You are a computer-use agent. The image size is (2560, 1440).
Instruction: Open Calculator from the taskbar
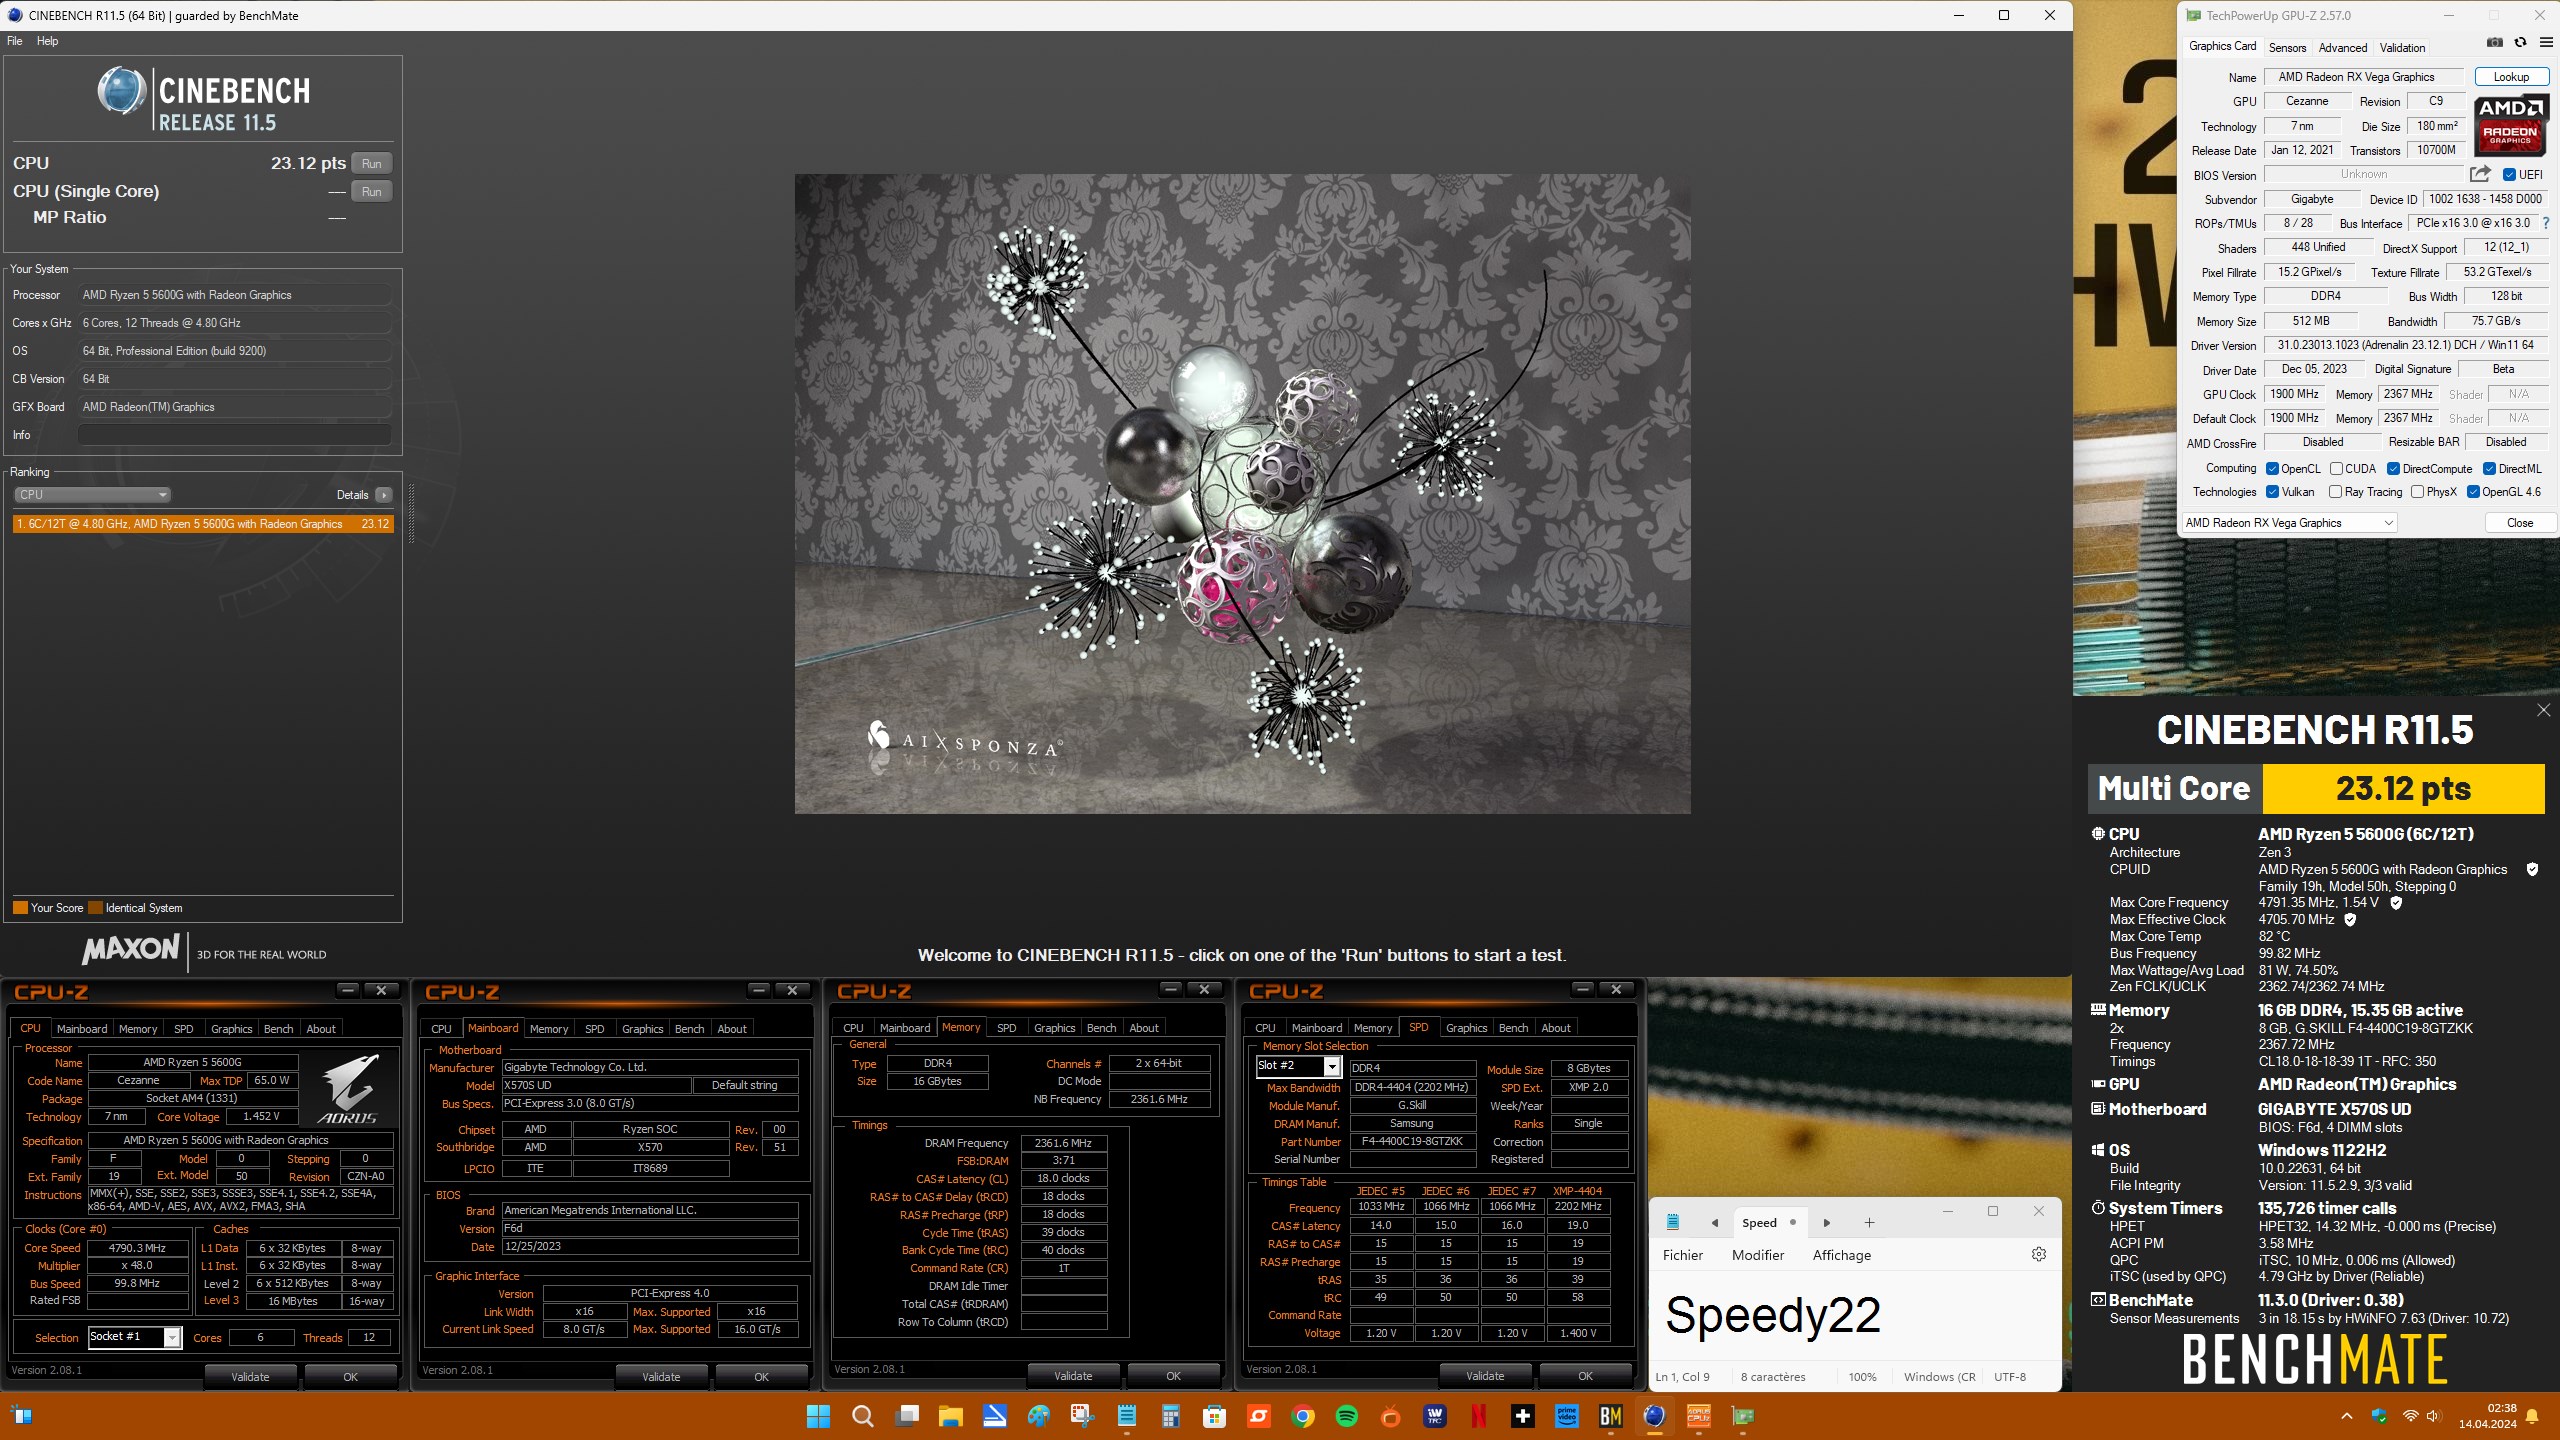pos(1170,1416)
